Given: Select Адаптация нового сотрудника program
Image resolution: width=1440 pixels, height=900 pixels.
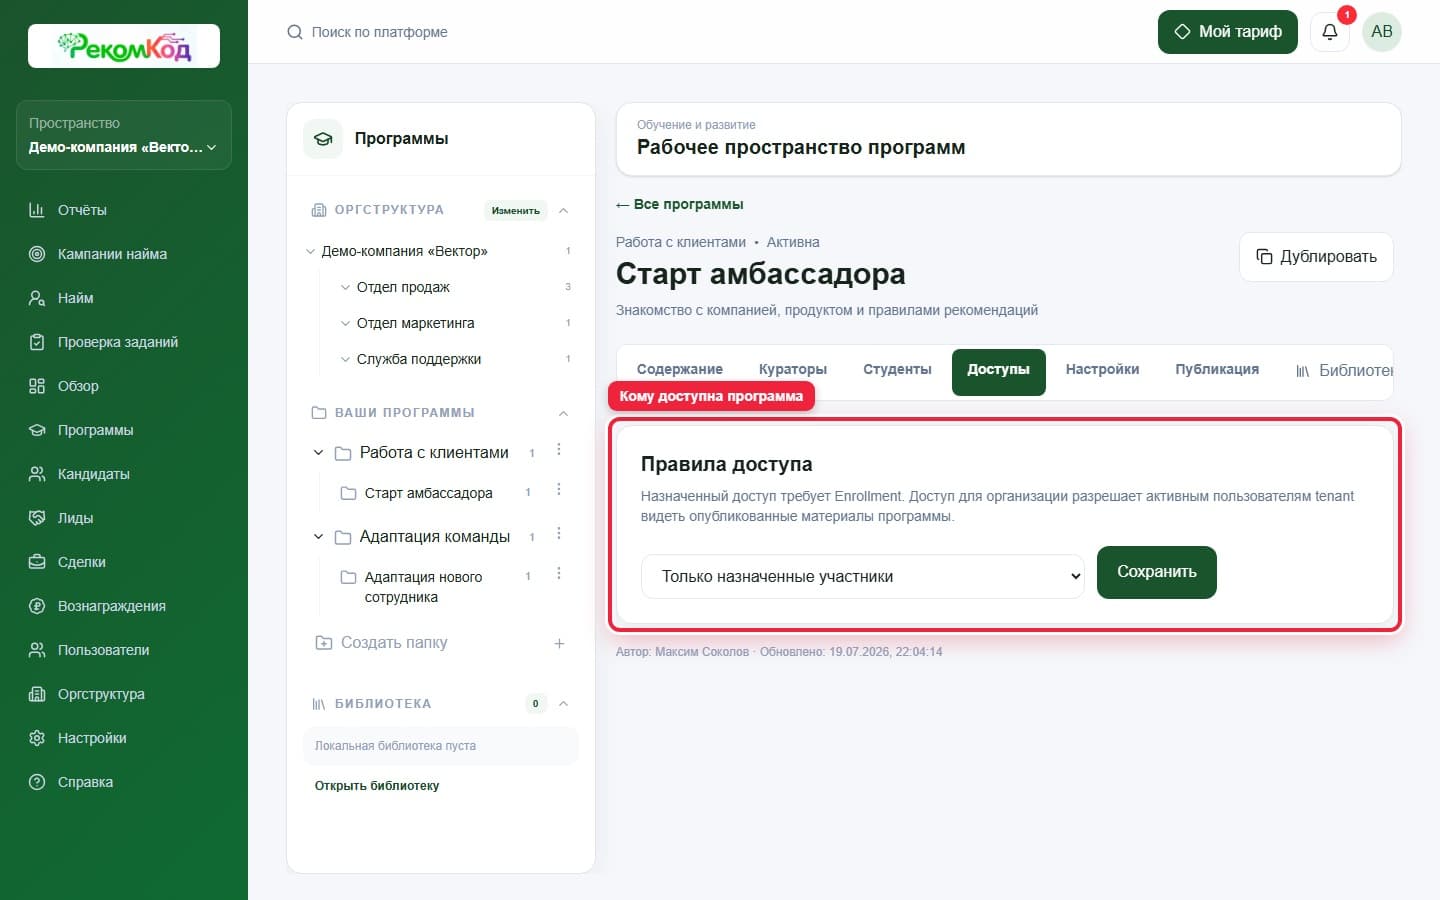Looking at the screenshot, I should tap(423, 587).
